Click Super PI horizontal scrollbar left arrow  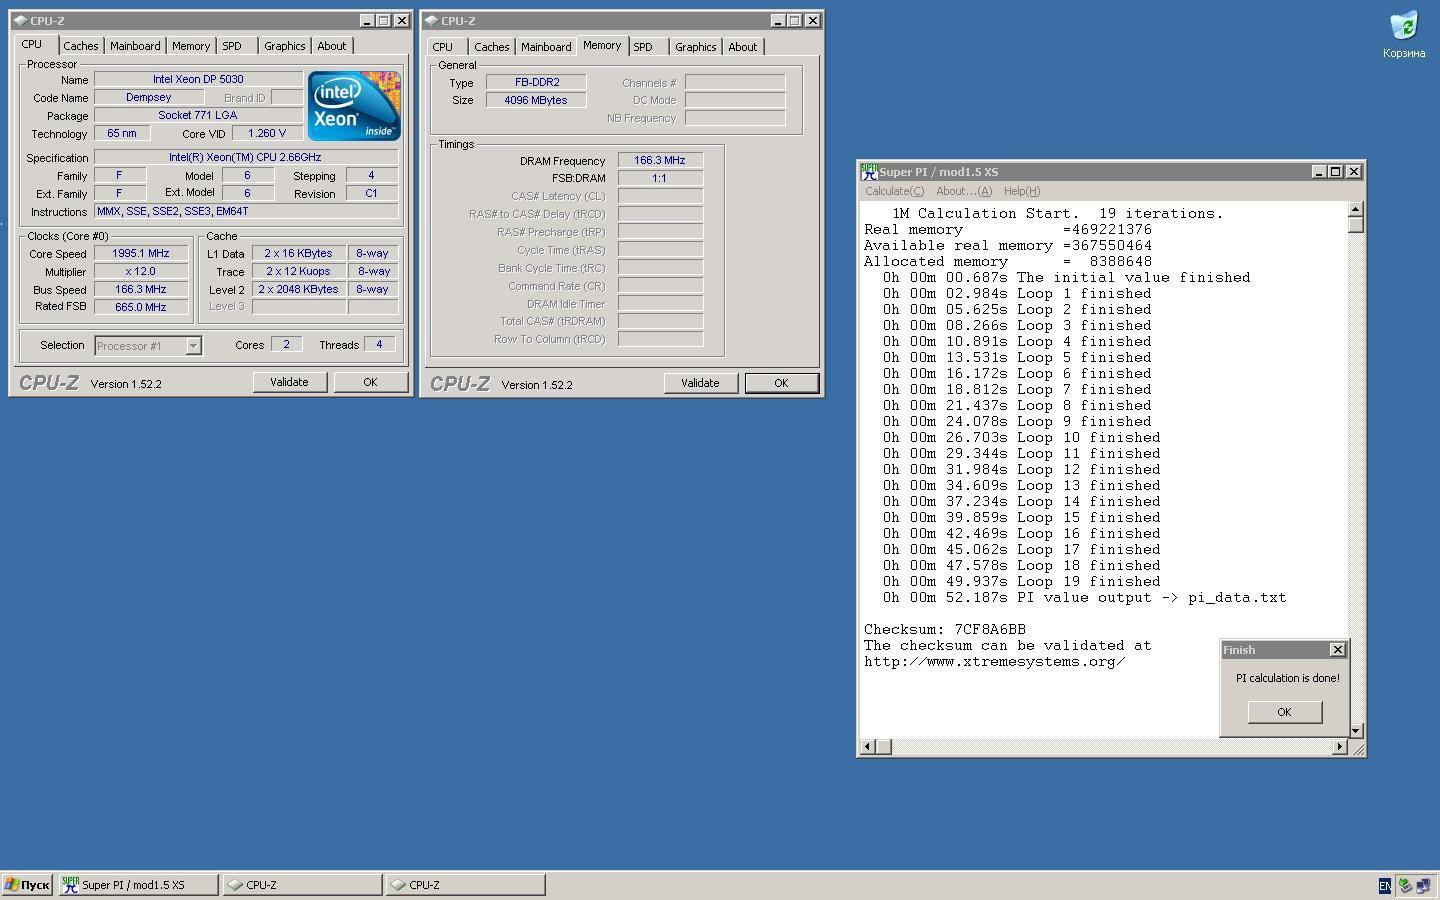(868, 747)
